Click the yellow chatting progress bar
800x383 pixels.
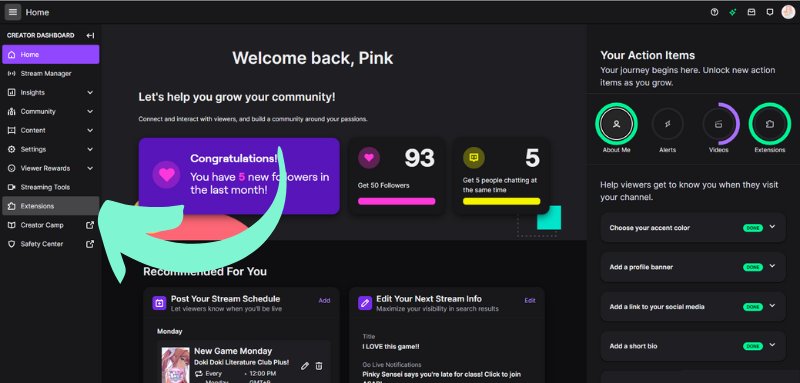click(502, 201)
